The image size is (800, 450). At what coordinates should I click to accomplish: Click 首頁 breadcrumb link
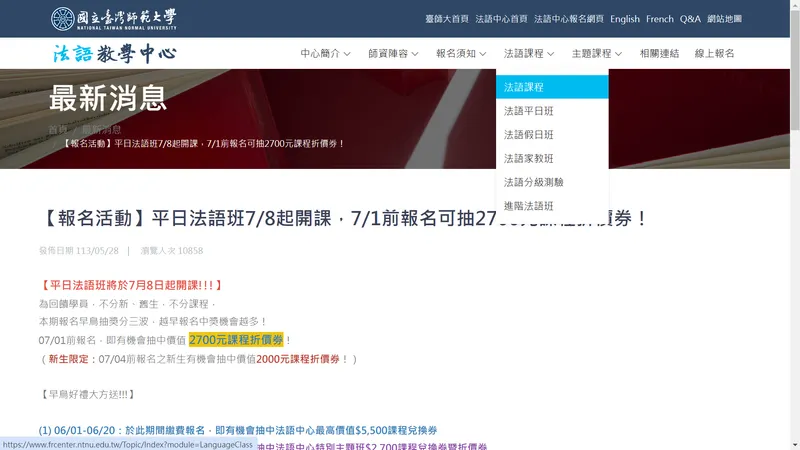pyautogui.click(x=58, y=130)
